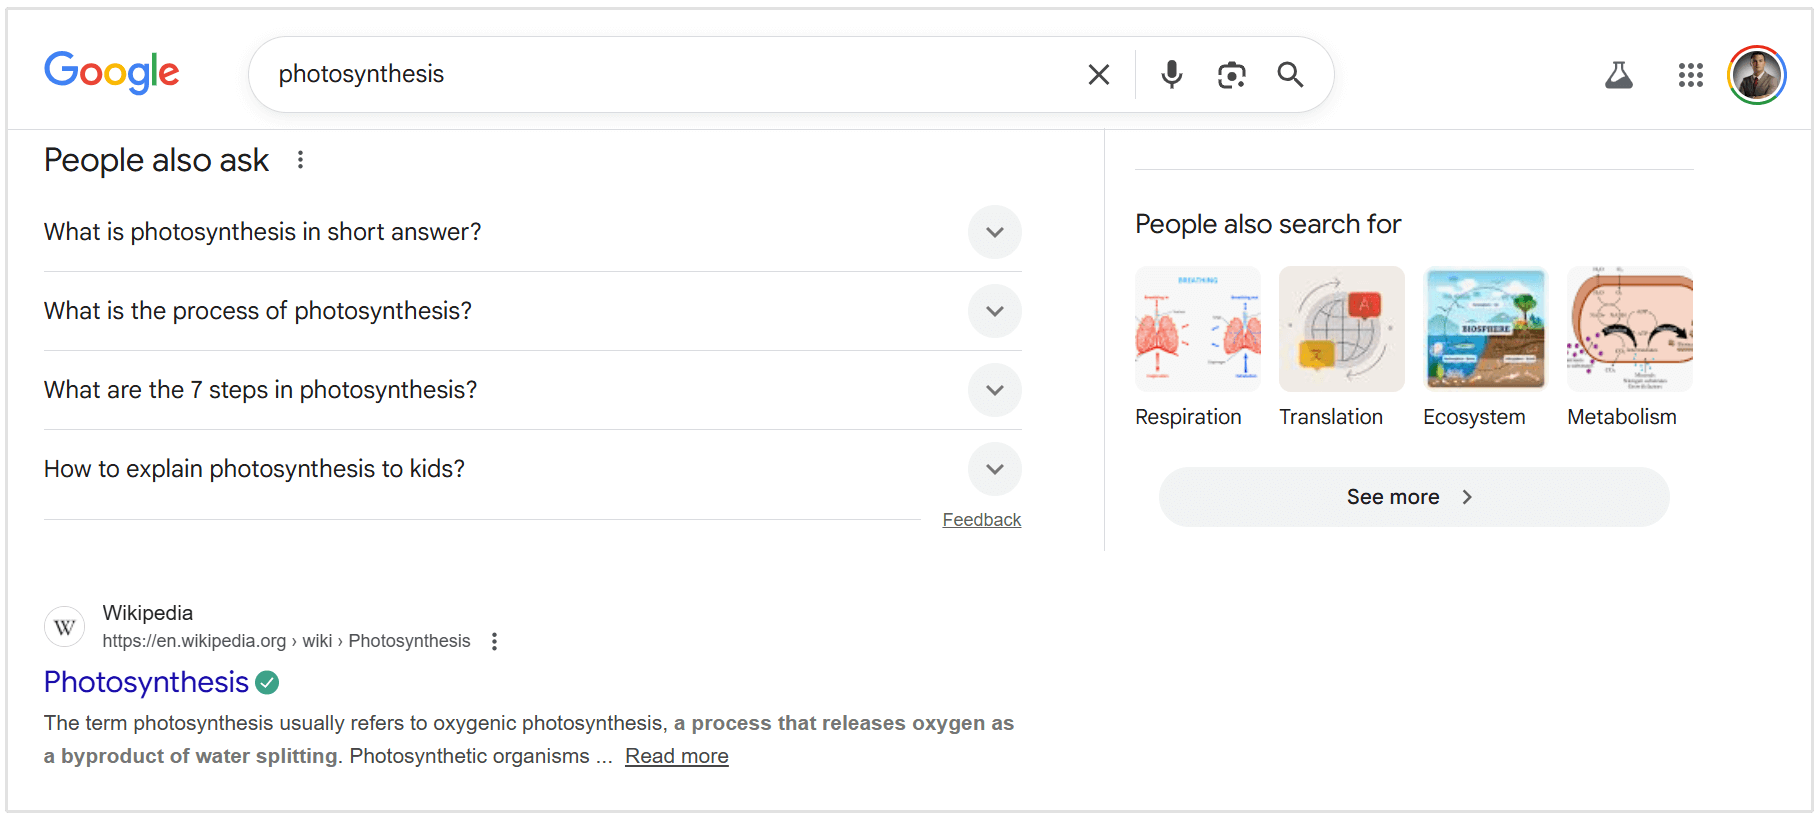Open Search Labs flask icon

pyautogui.click(x=1618, y=75)
